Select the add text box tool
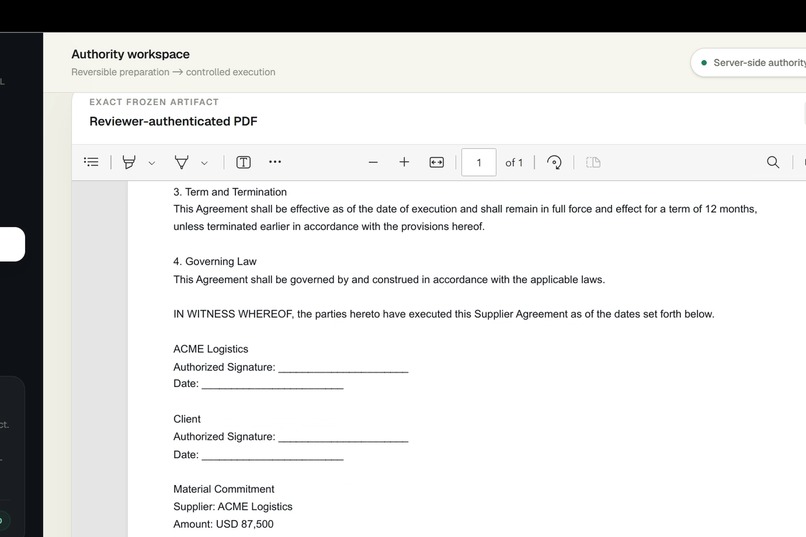806x537 pixels. pos(243,162)
